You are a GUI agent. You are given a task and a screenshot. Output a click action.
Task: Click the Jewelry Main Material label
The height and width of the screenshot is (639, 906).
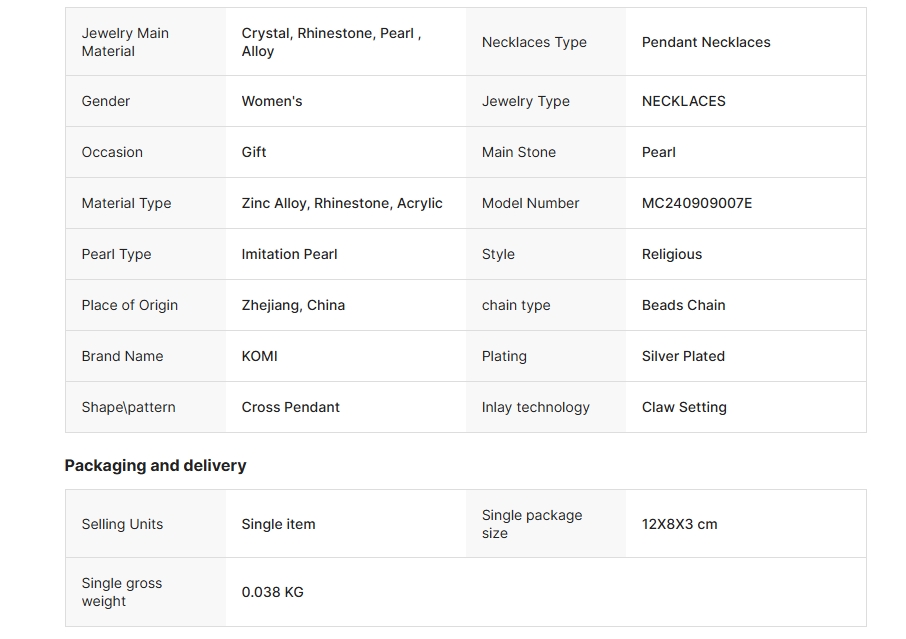coord(125,42)
